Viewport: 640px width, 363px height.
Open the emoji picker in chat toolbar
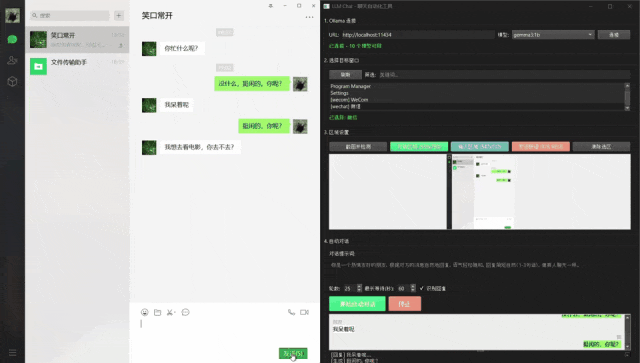[144, 312]
